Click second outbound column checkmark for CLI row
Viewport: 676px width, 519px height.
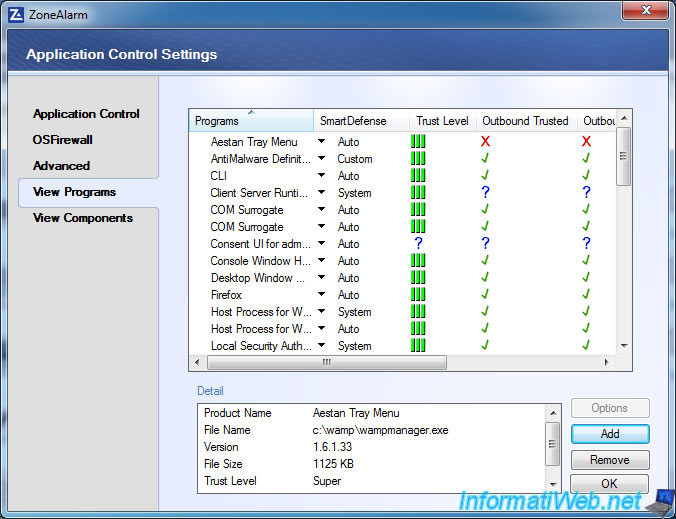[586, 175]
